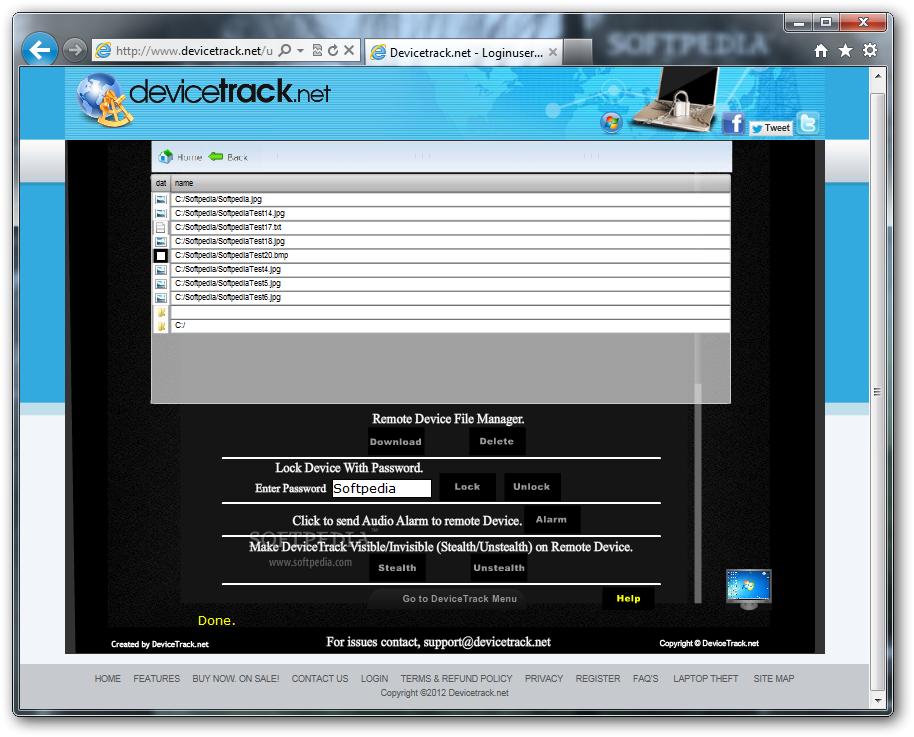Image resolution: width=914 pixels, height=737 pixels.
Task: Select row C:/Softpedia/SoftpediaTest14.jpg
Action: tap(441, 213)
